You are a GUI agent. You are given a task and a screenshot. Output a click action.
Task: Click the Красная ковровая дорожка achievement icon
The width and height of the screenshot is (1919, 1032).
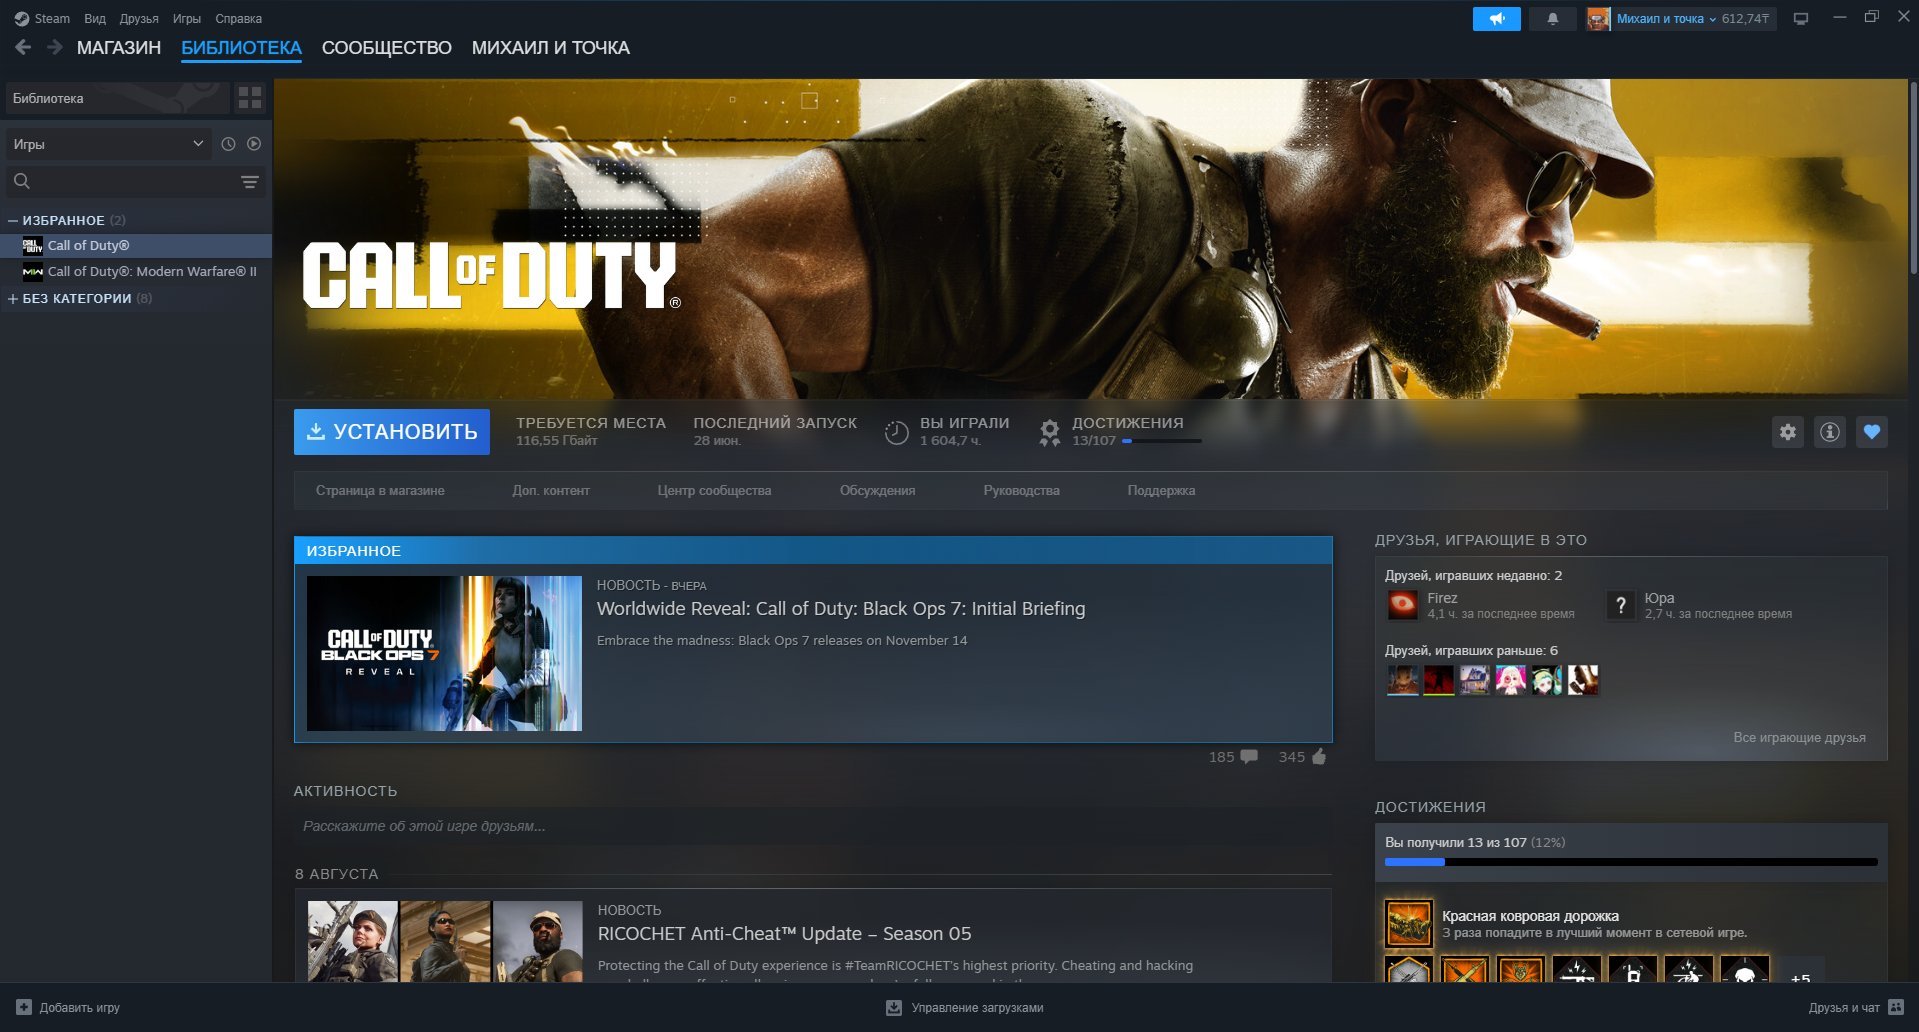pyautogui.click(x=1409, y=923)
